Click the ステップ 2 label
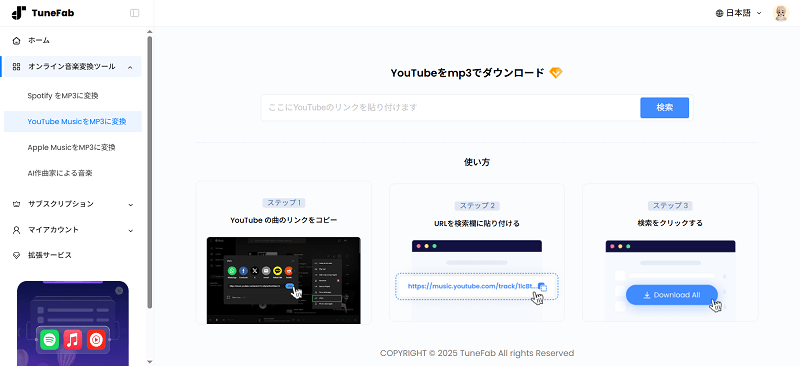Viewport: 800px width, 366px height. 477,206
